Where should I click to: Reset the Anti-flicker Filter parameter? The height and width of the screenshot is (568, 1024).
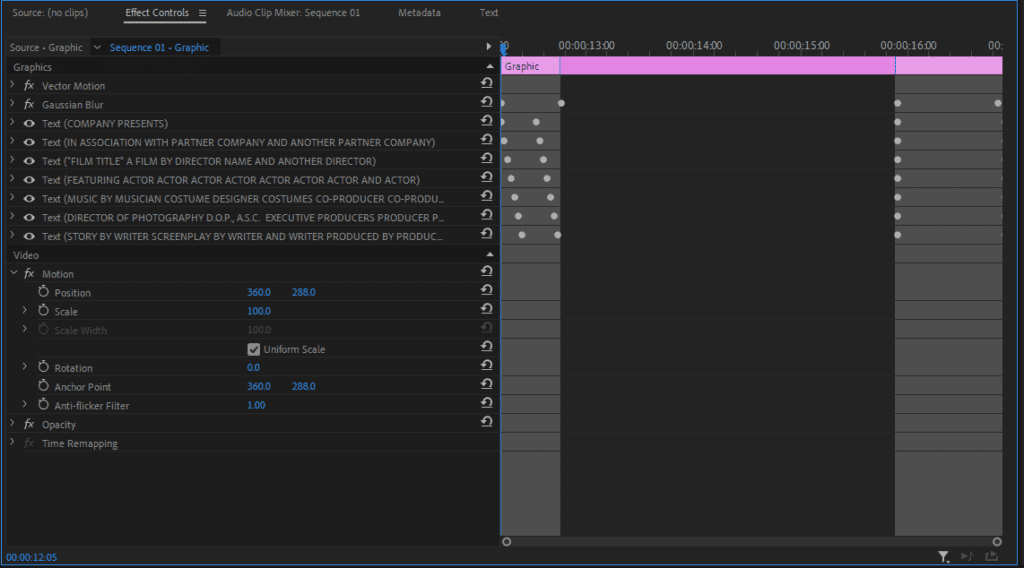(487, 403)
